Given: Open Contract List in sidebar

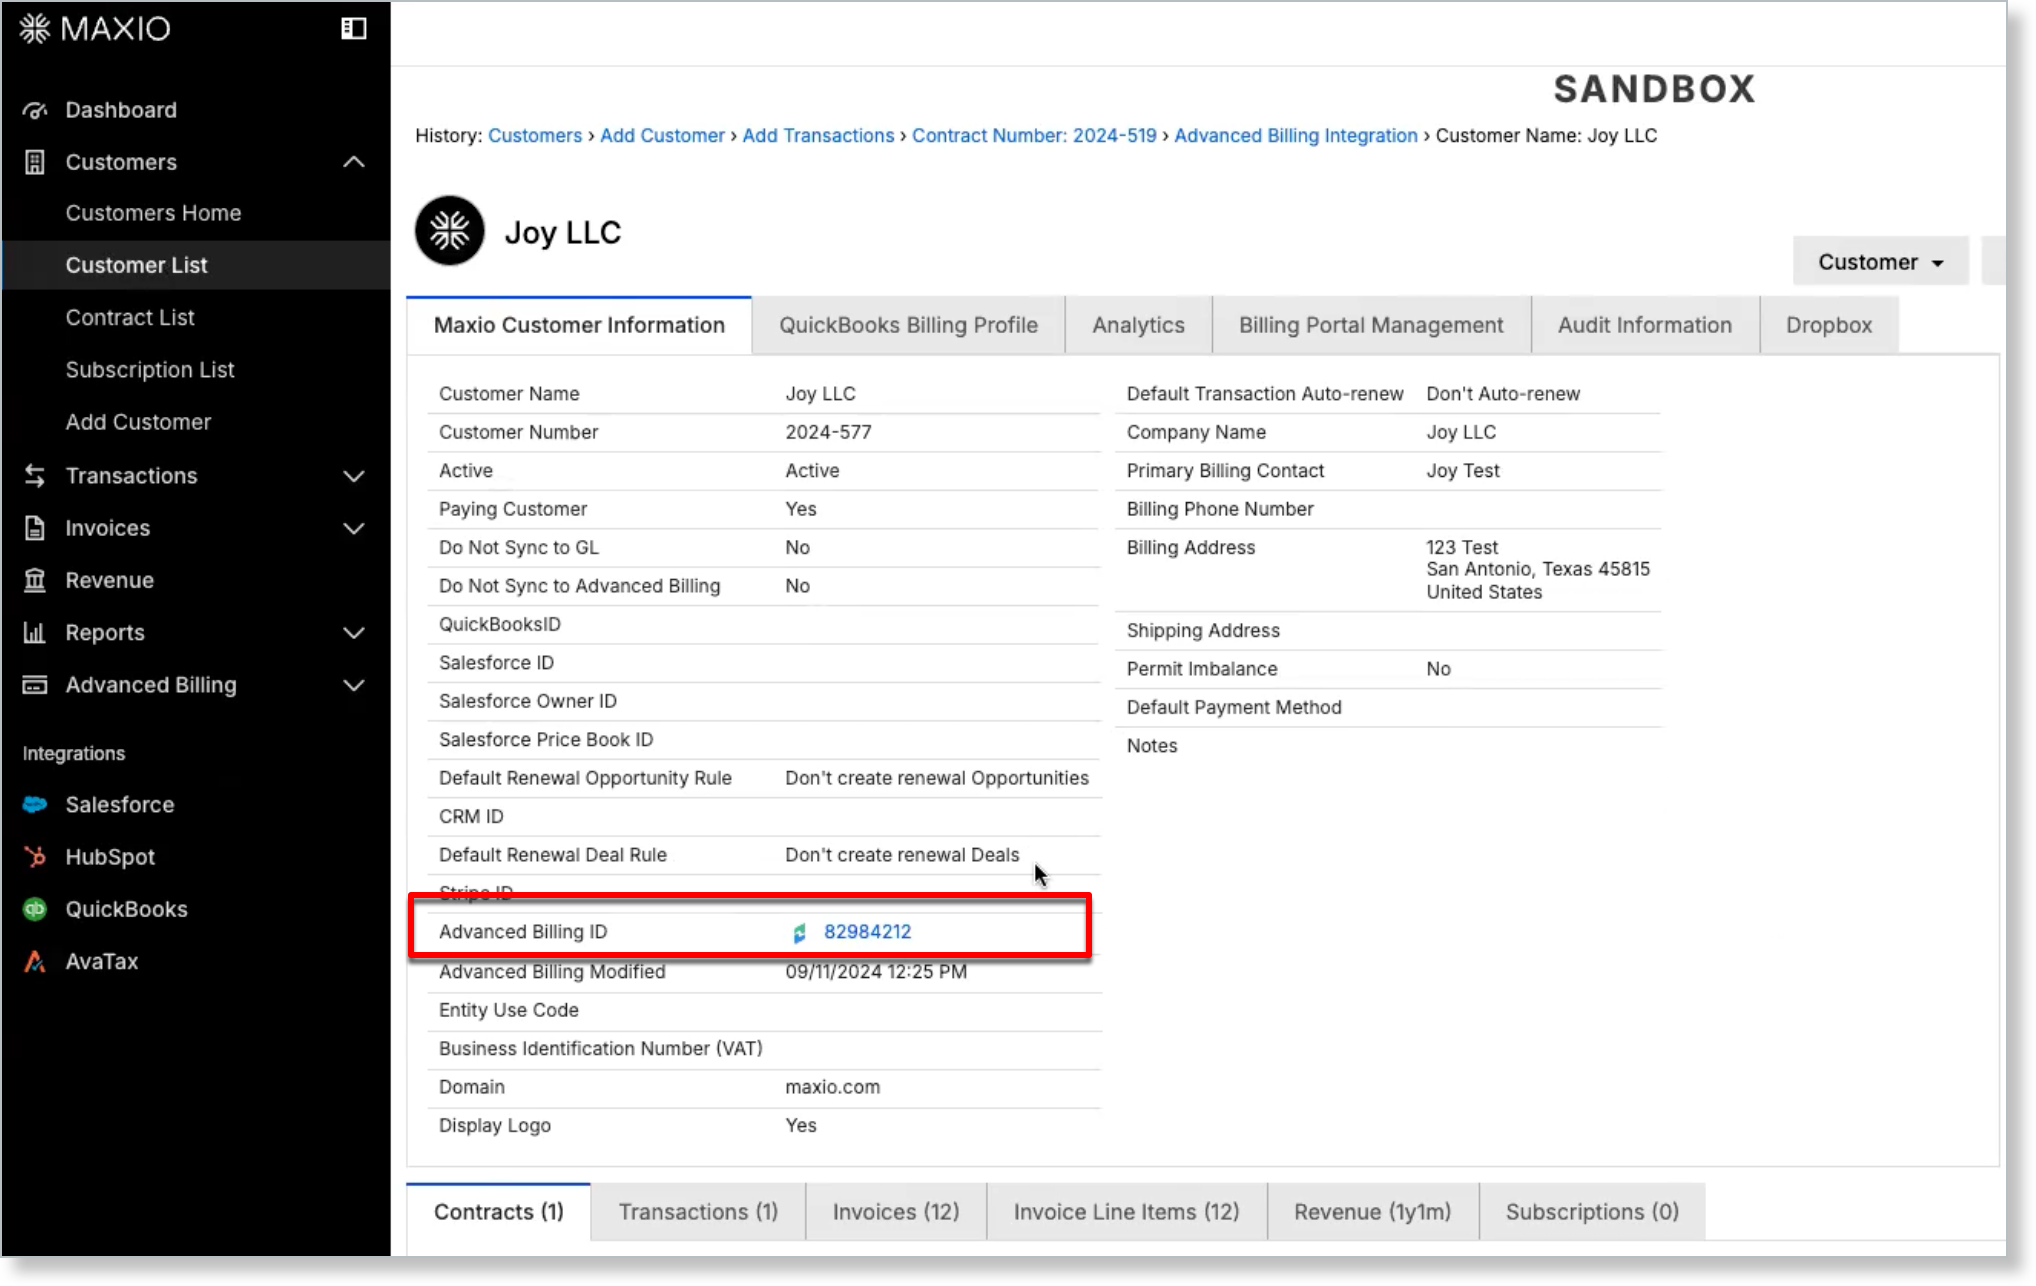Looking at the screenshot, I should point(130,317).
